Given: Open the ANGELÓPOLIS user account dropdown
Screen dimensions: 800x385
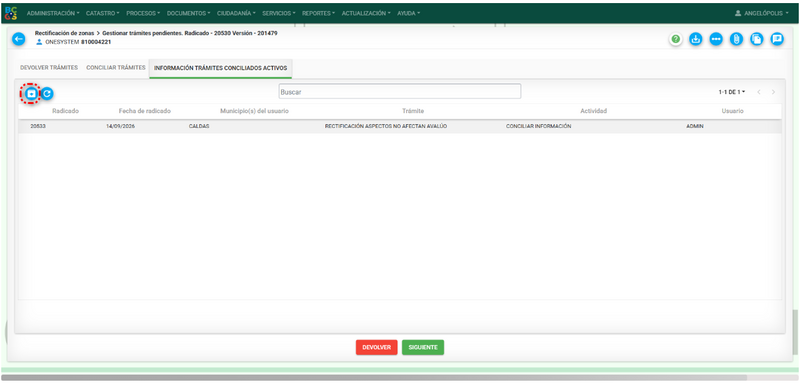Looking at the screenshot, I should point(762,13).
